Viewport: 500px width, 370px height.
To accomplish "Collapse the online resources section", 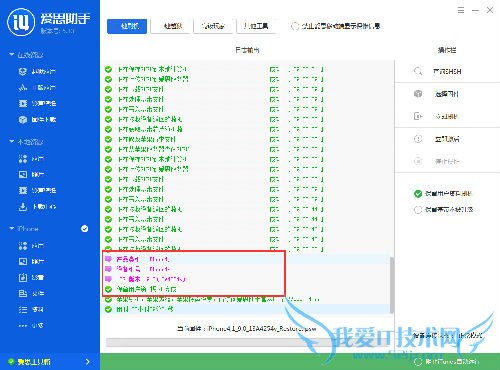I will pyautogui.click(x=12, y=54).
